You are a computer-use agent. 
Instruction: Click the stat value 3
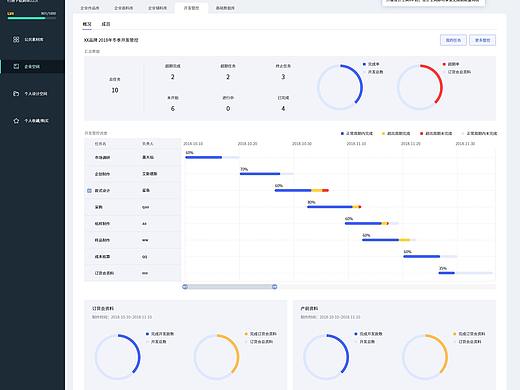283,77
